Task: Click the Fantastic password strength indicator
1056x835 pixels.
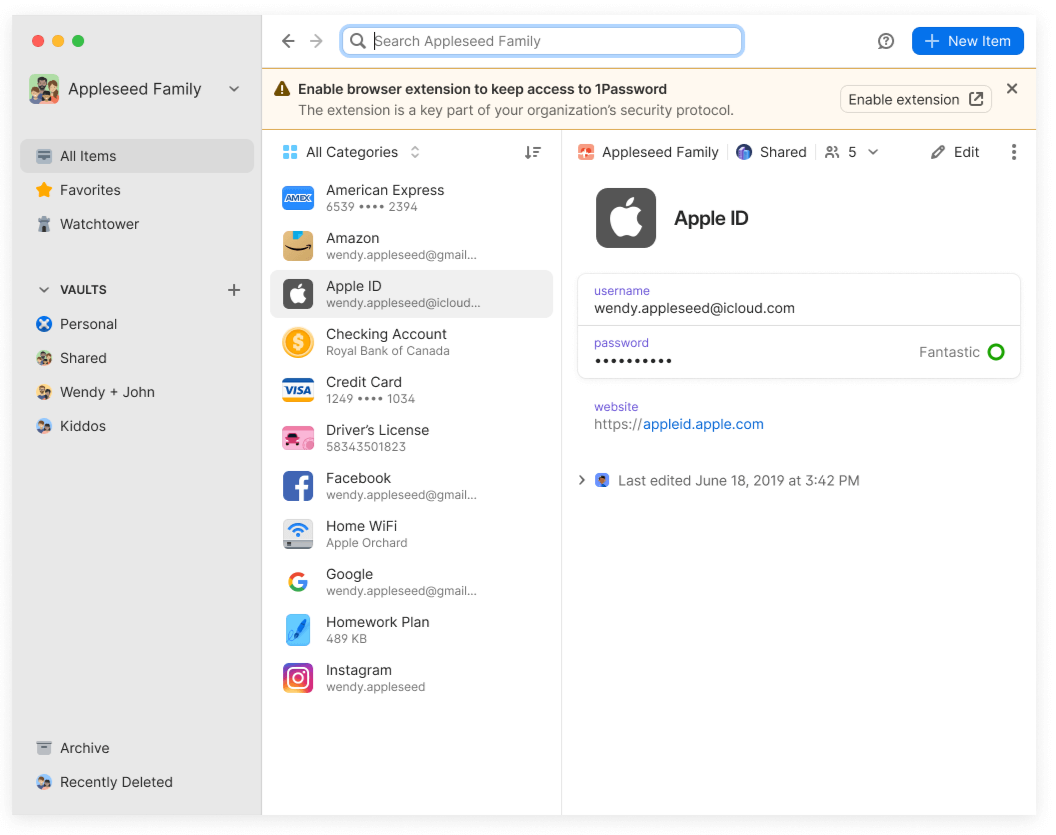Action: pos(962,352)
